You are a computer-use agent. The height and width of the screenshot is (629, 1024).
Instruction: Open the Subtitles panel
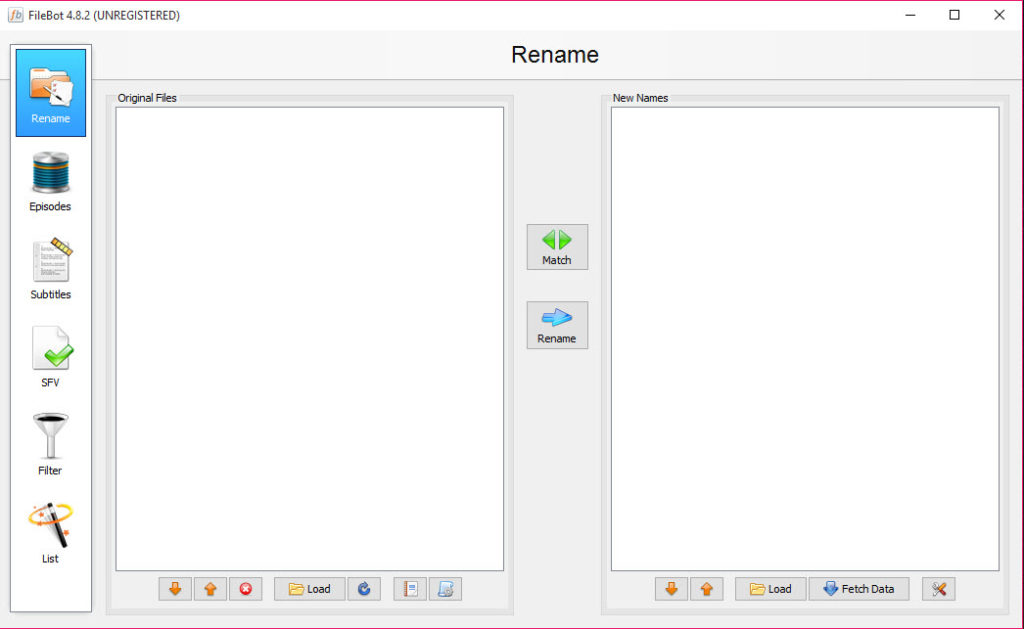[x=50, y=269]
